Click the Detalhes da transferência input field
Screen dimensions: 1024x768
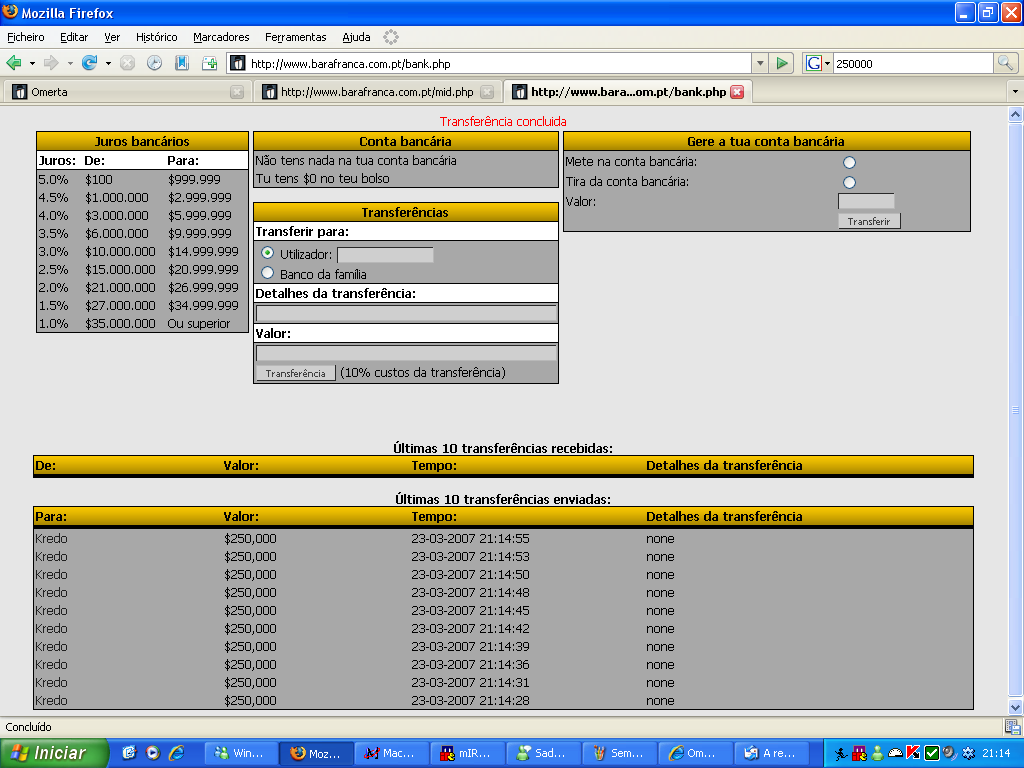click(406, 314)
